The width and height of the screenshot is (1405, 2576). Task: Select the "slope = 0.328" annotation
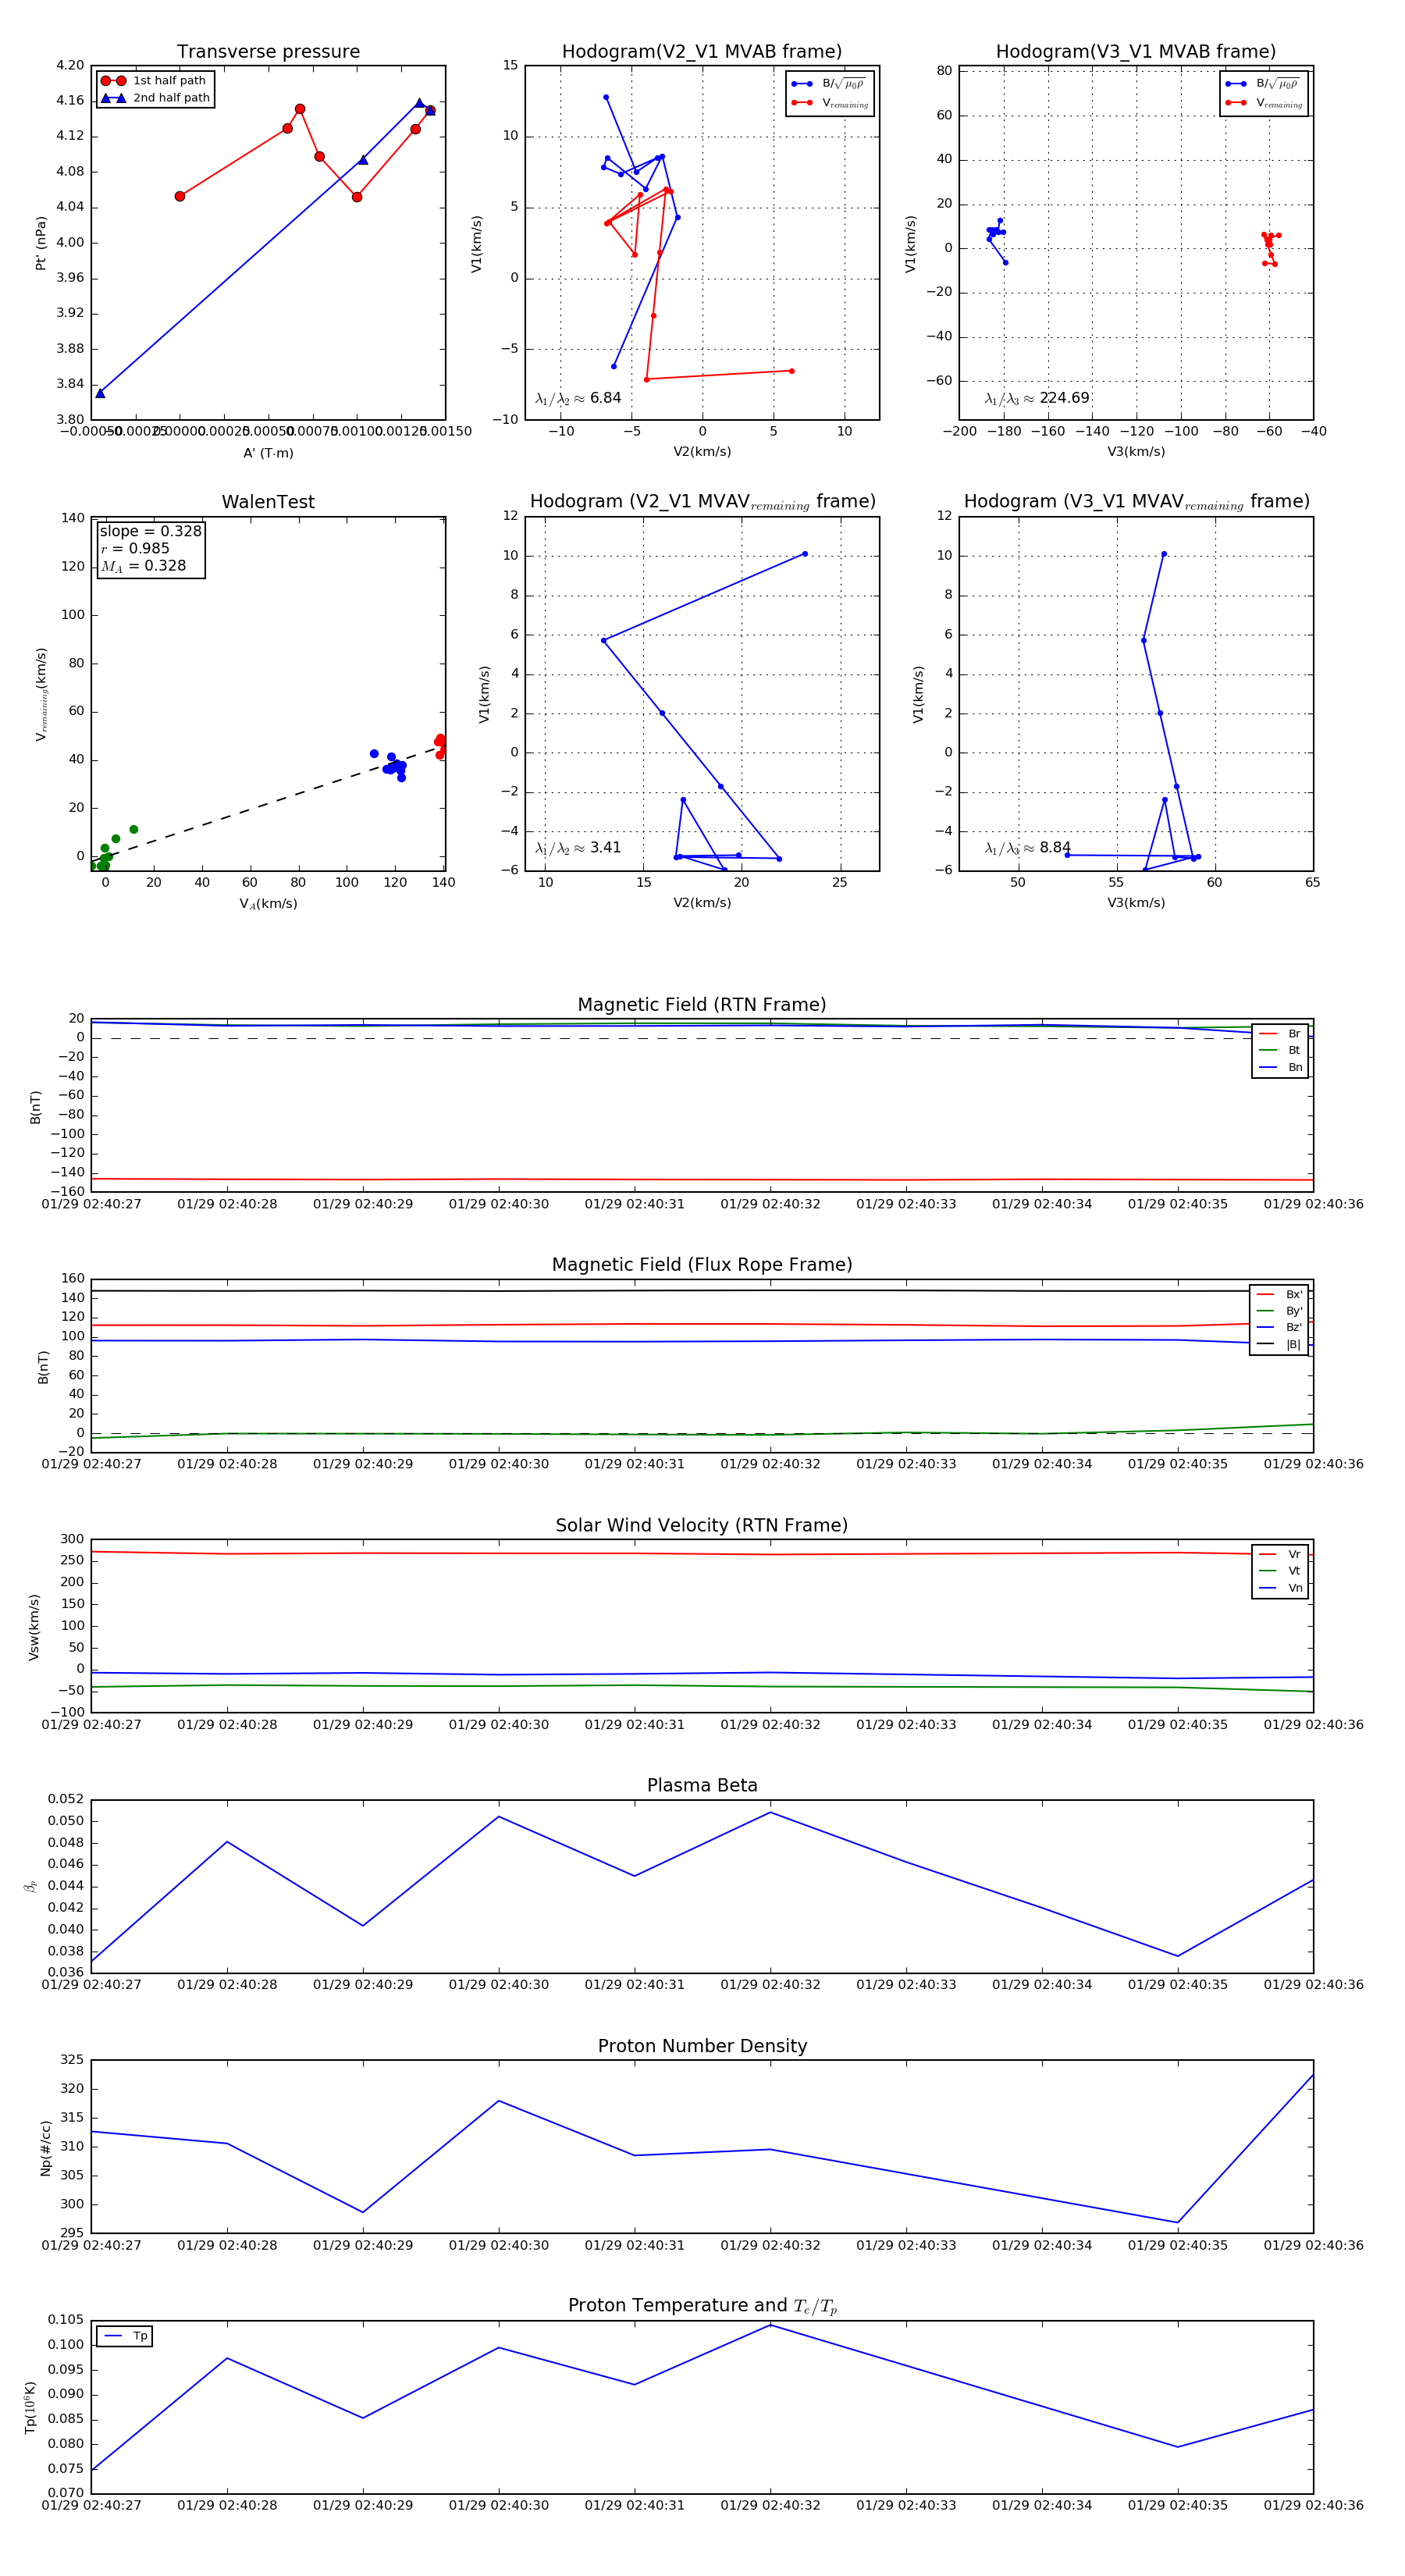(x=150, y=532)
